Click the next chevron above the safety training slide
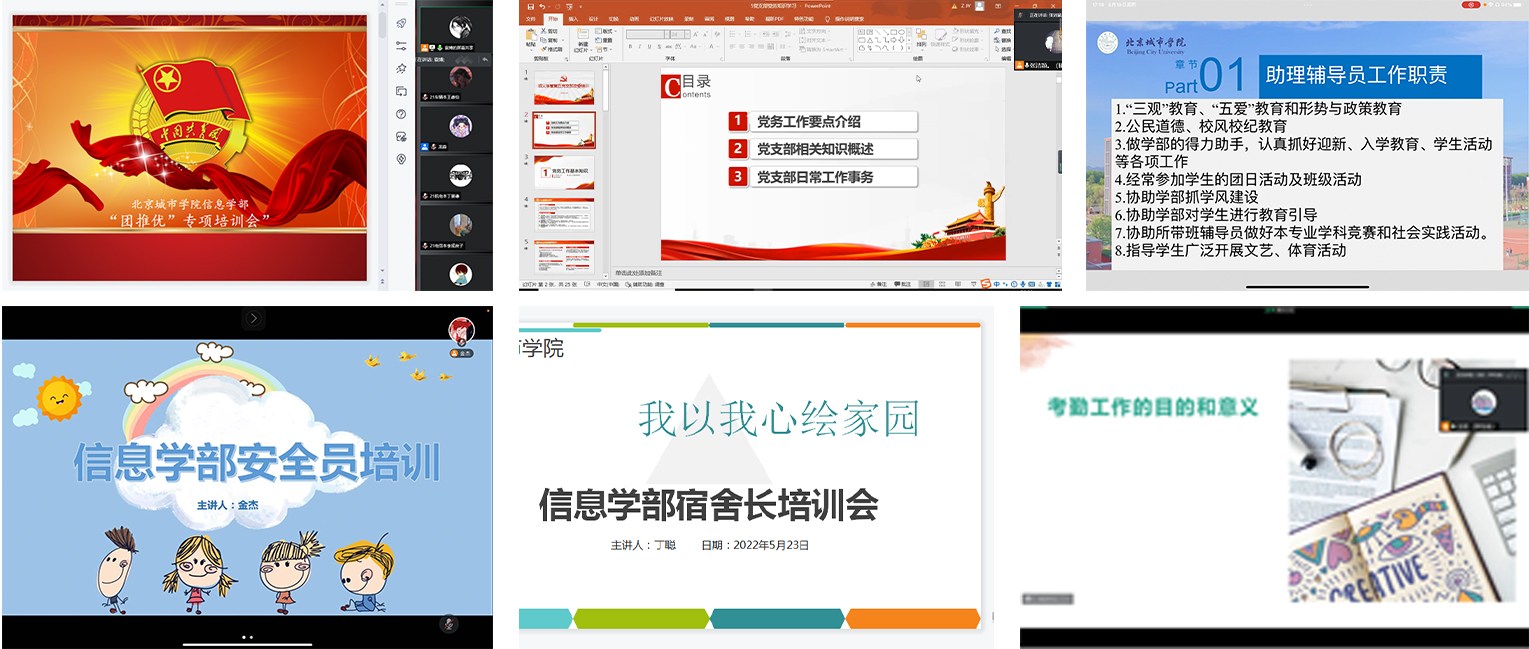 pyautogui.click(x=254, y=318)
